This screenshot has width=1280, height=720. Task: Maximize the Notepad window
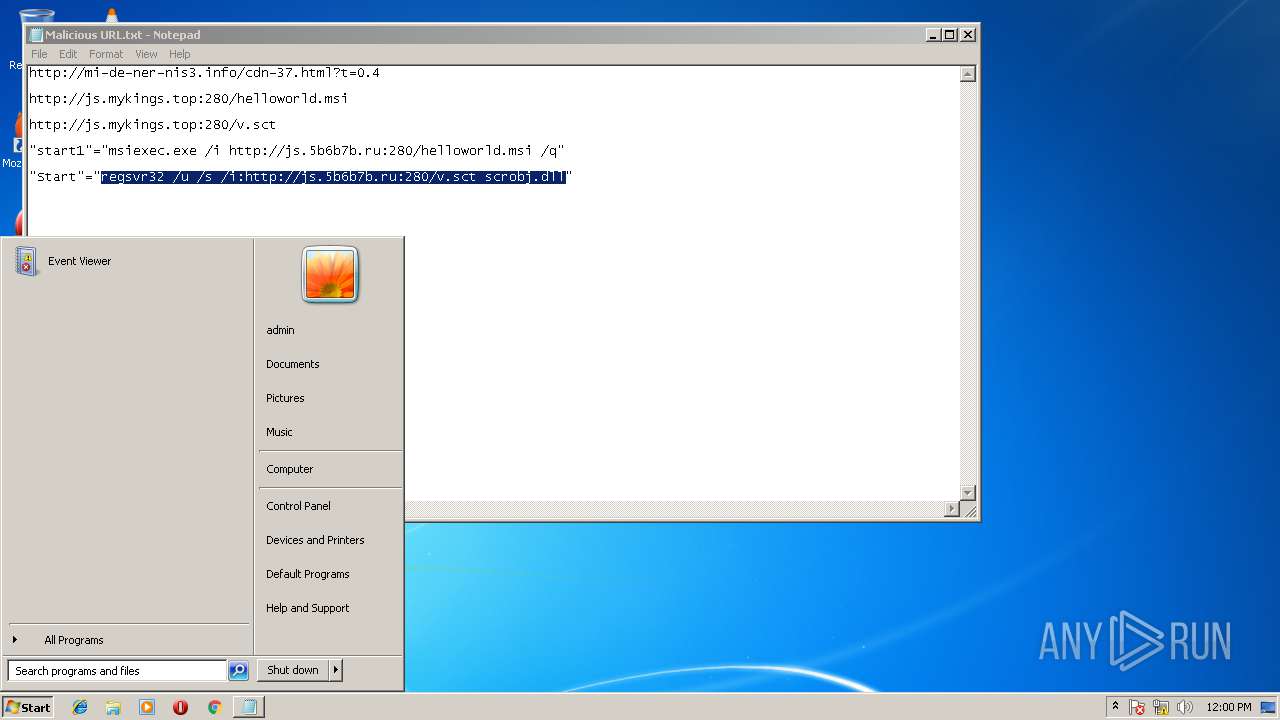click(x=950, y=34)
